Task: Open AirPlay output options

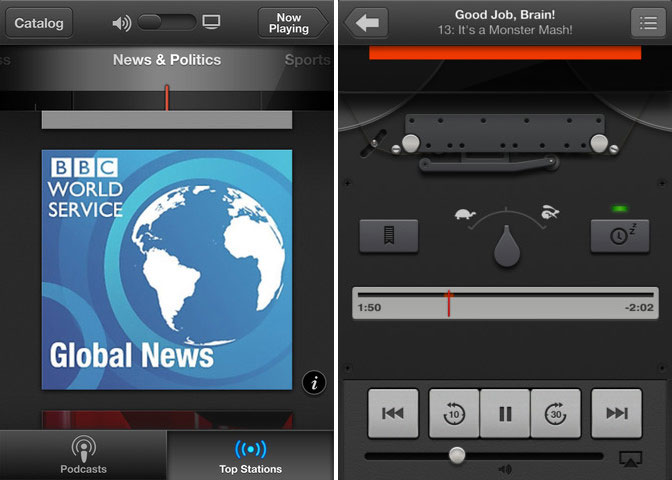Action: (x=630, y=459)
